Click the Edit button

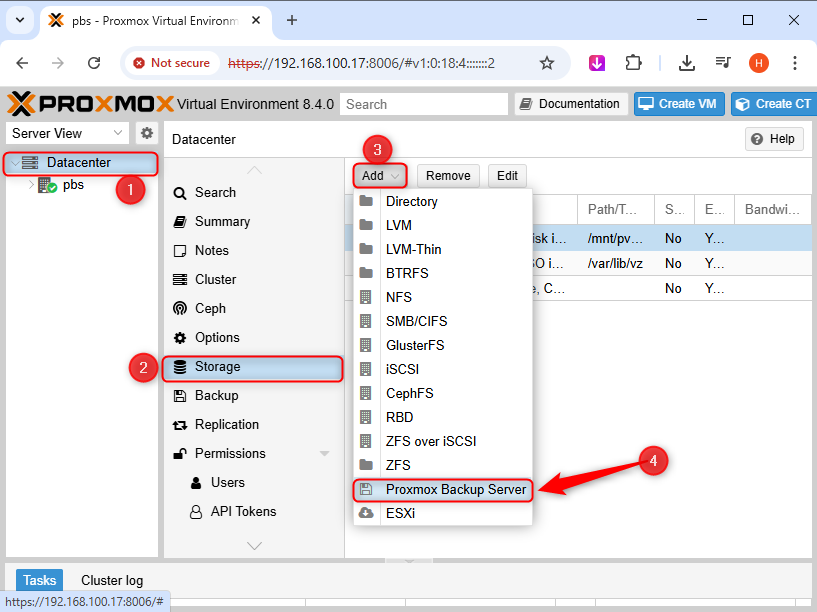pyautogui.click(x=507, y=176)
